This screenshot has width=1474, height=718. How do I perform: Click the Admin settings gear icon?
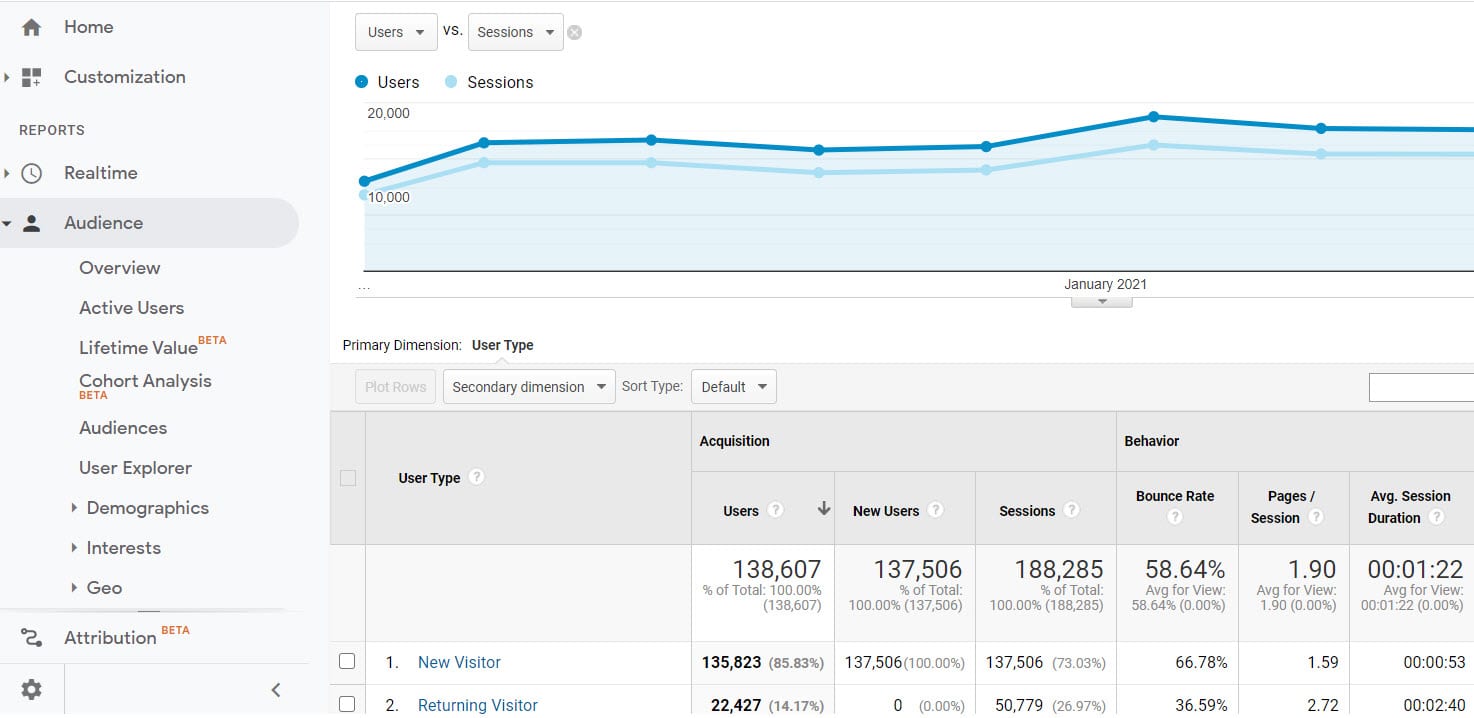[30, 689]
